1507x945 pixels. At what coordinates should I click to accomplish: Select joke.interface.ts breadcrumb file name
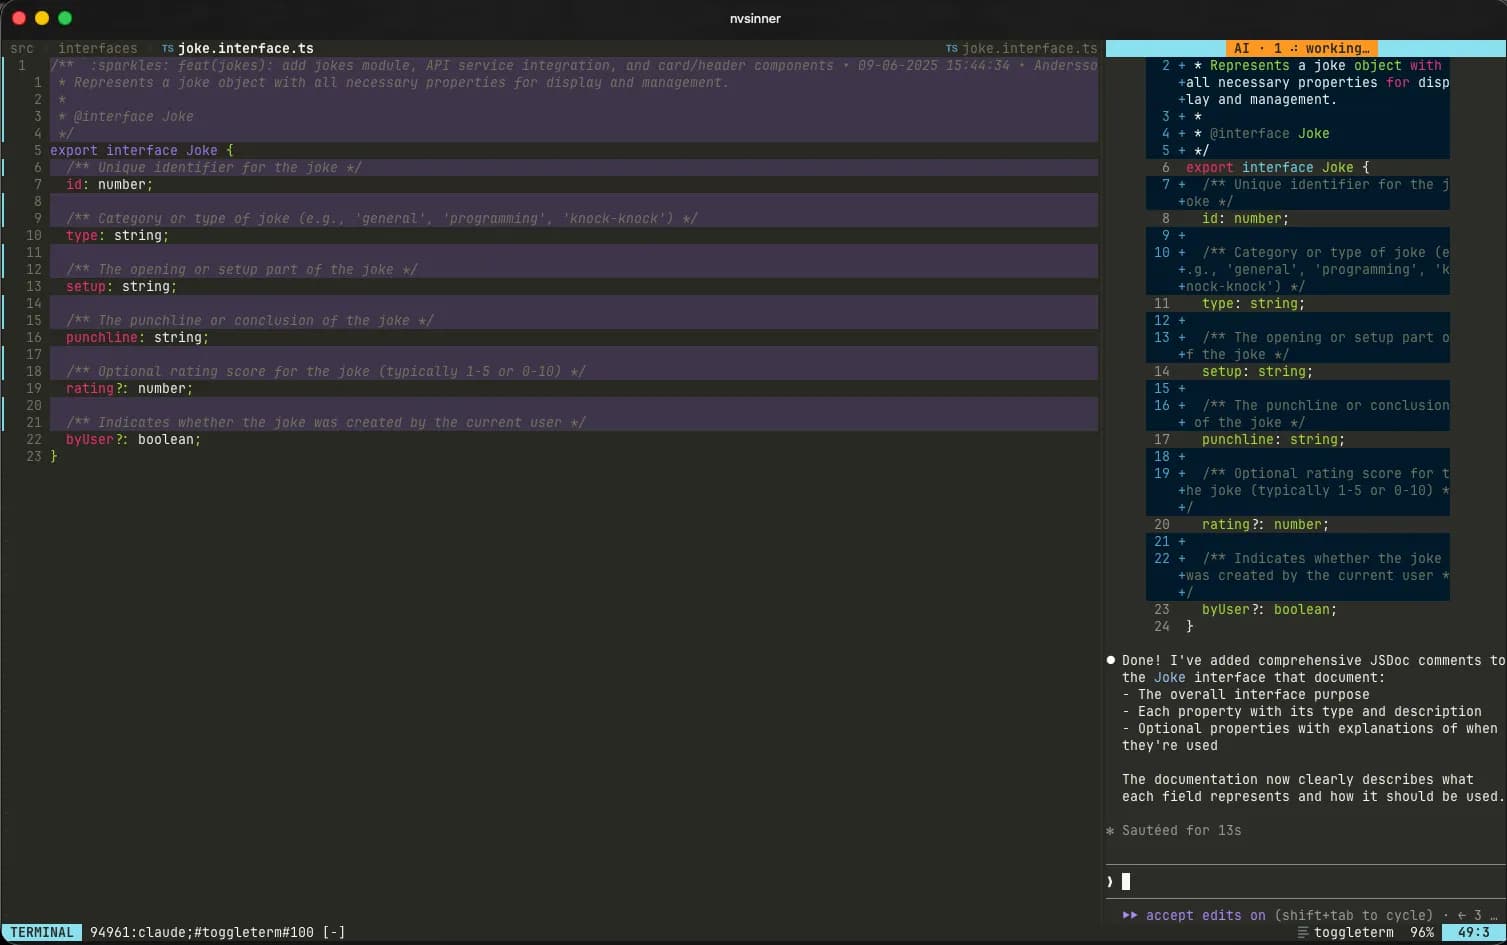[246, 48]
